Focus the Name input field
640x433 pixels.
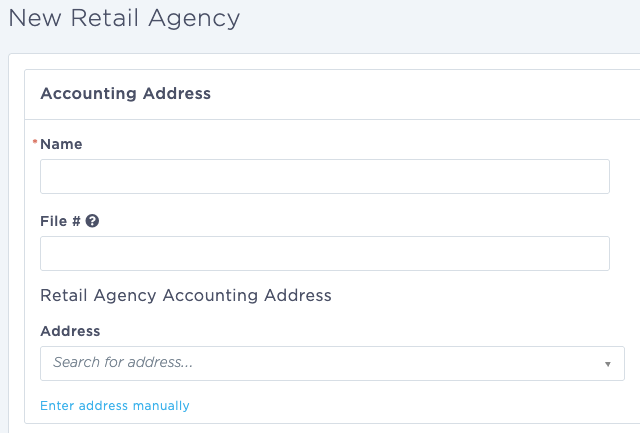tap(325, 176)
